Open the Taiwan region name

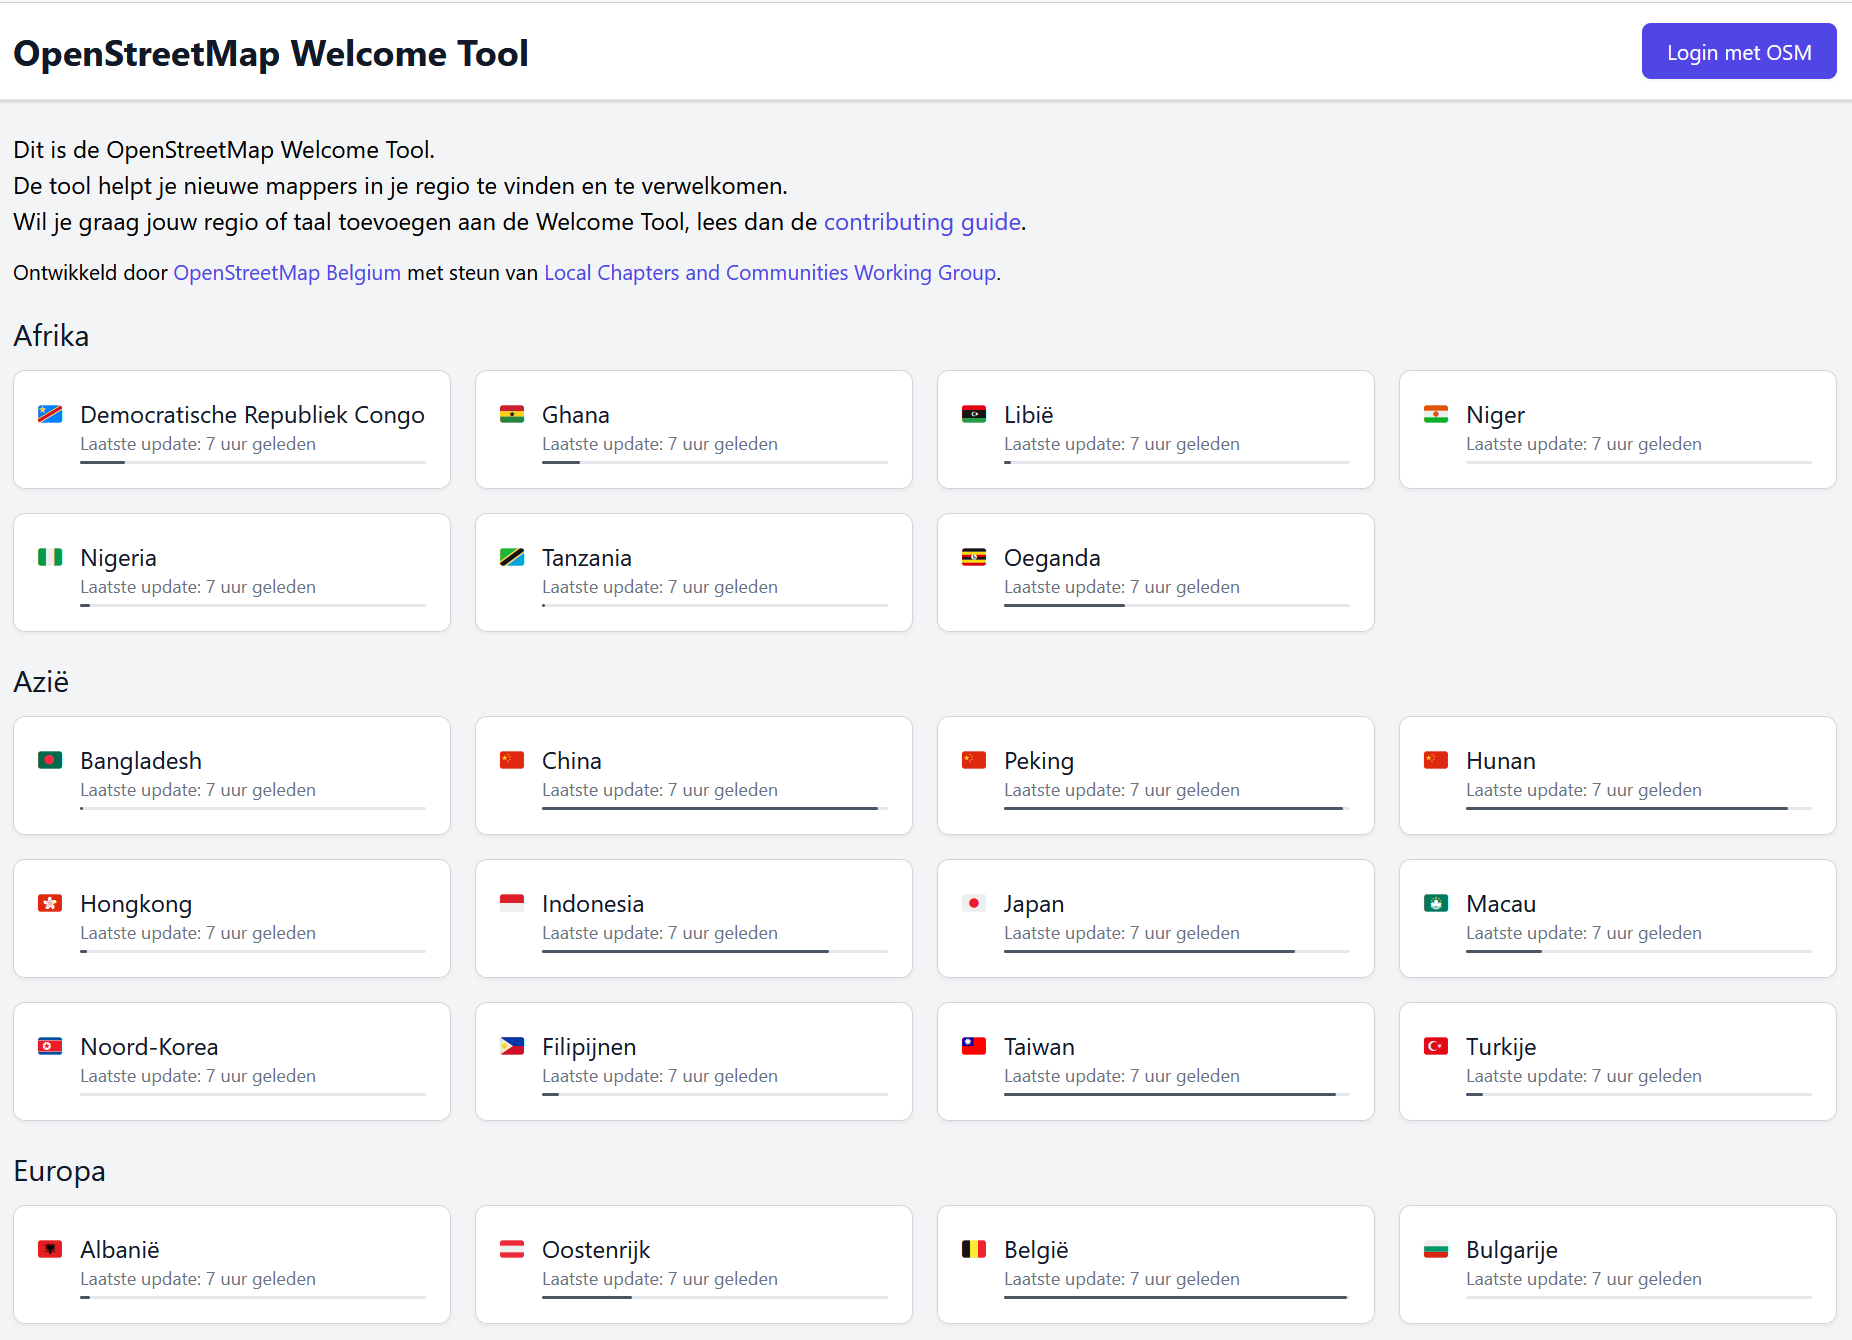coord(1039,1046)
